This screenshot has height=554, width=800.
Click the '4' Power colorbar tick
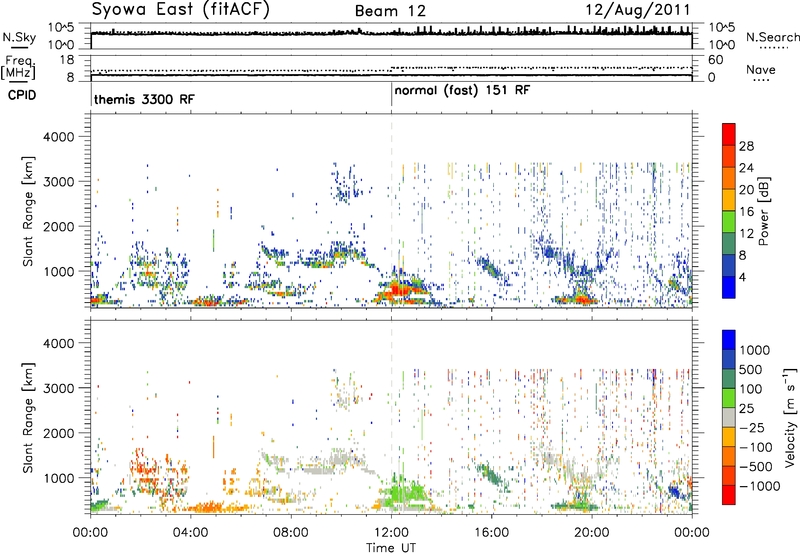[x=742, y=278]
